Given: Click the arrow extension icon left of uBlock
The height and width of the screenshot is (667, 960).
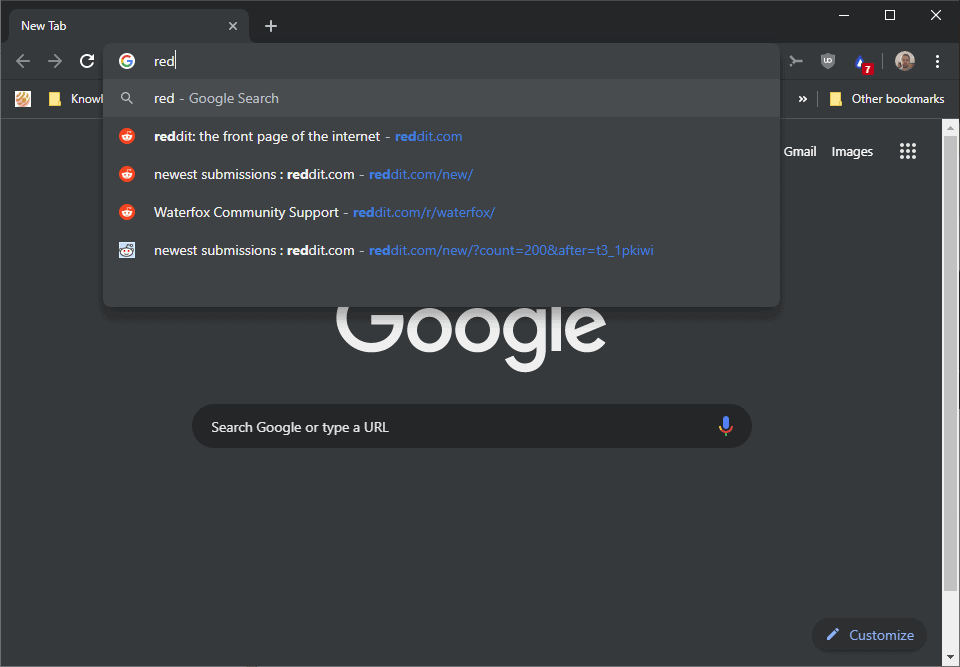Looking at the screenshot, I should coord(795,61).
